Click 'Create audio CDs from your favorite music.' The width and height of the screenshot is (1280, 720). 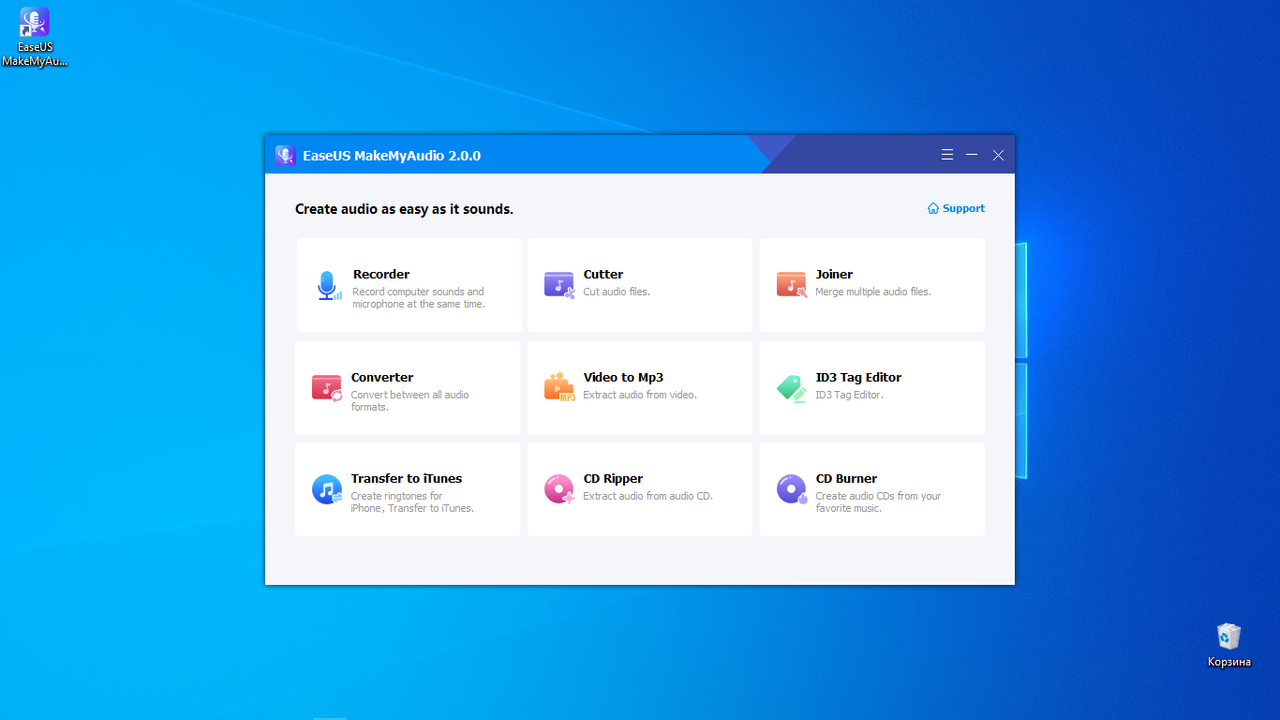(878, 502)
